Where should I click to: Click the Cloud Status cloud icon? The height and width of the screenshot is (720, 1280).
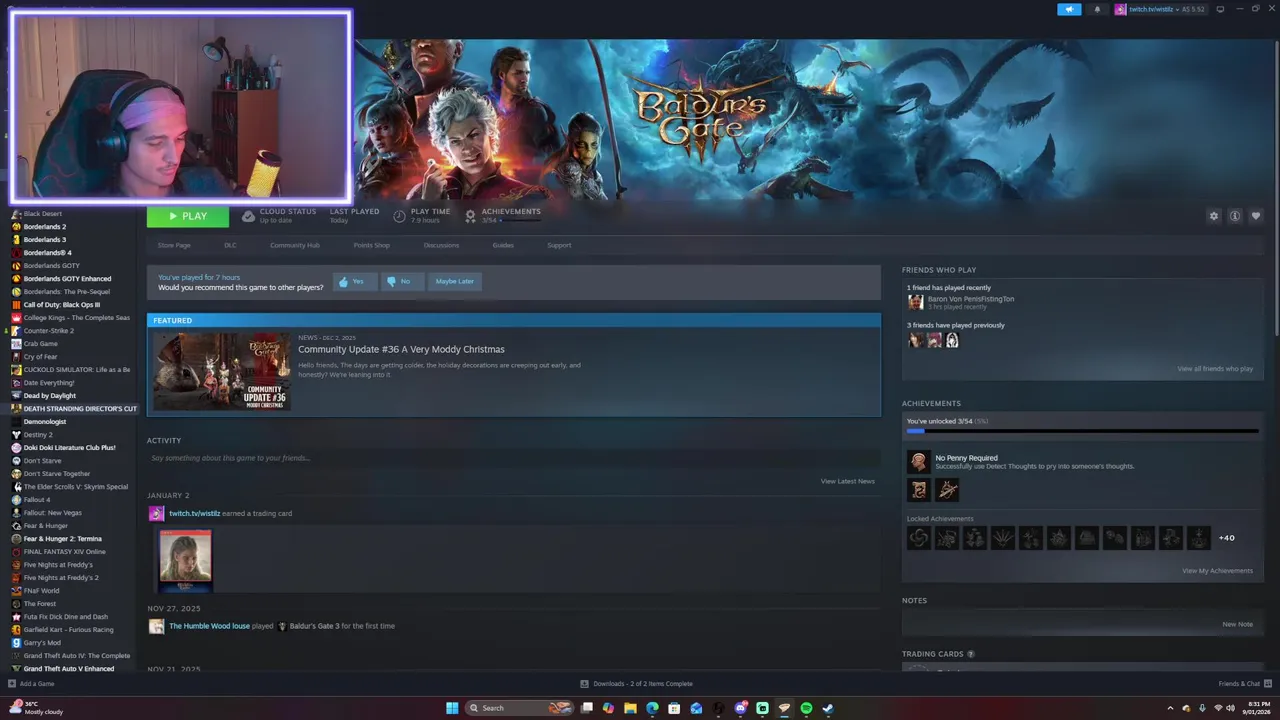click(x=249, y=216)
